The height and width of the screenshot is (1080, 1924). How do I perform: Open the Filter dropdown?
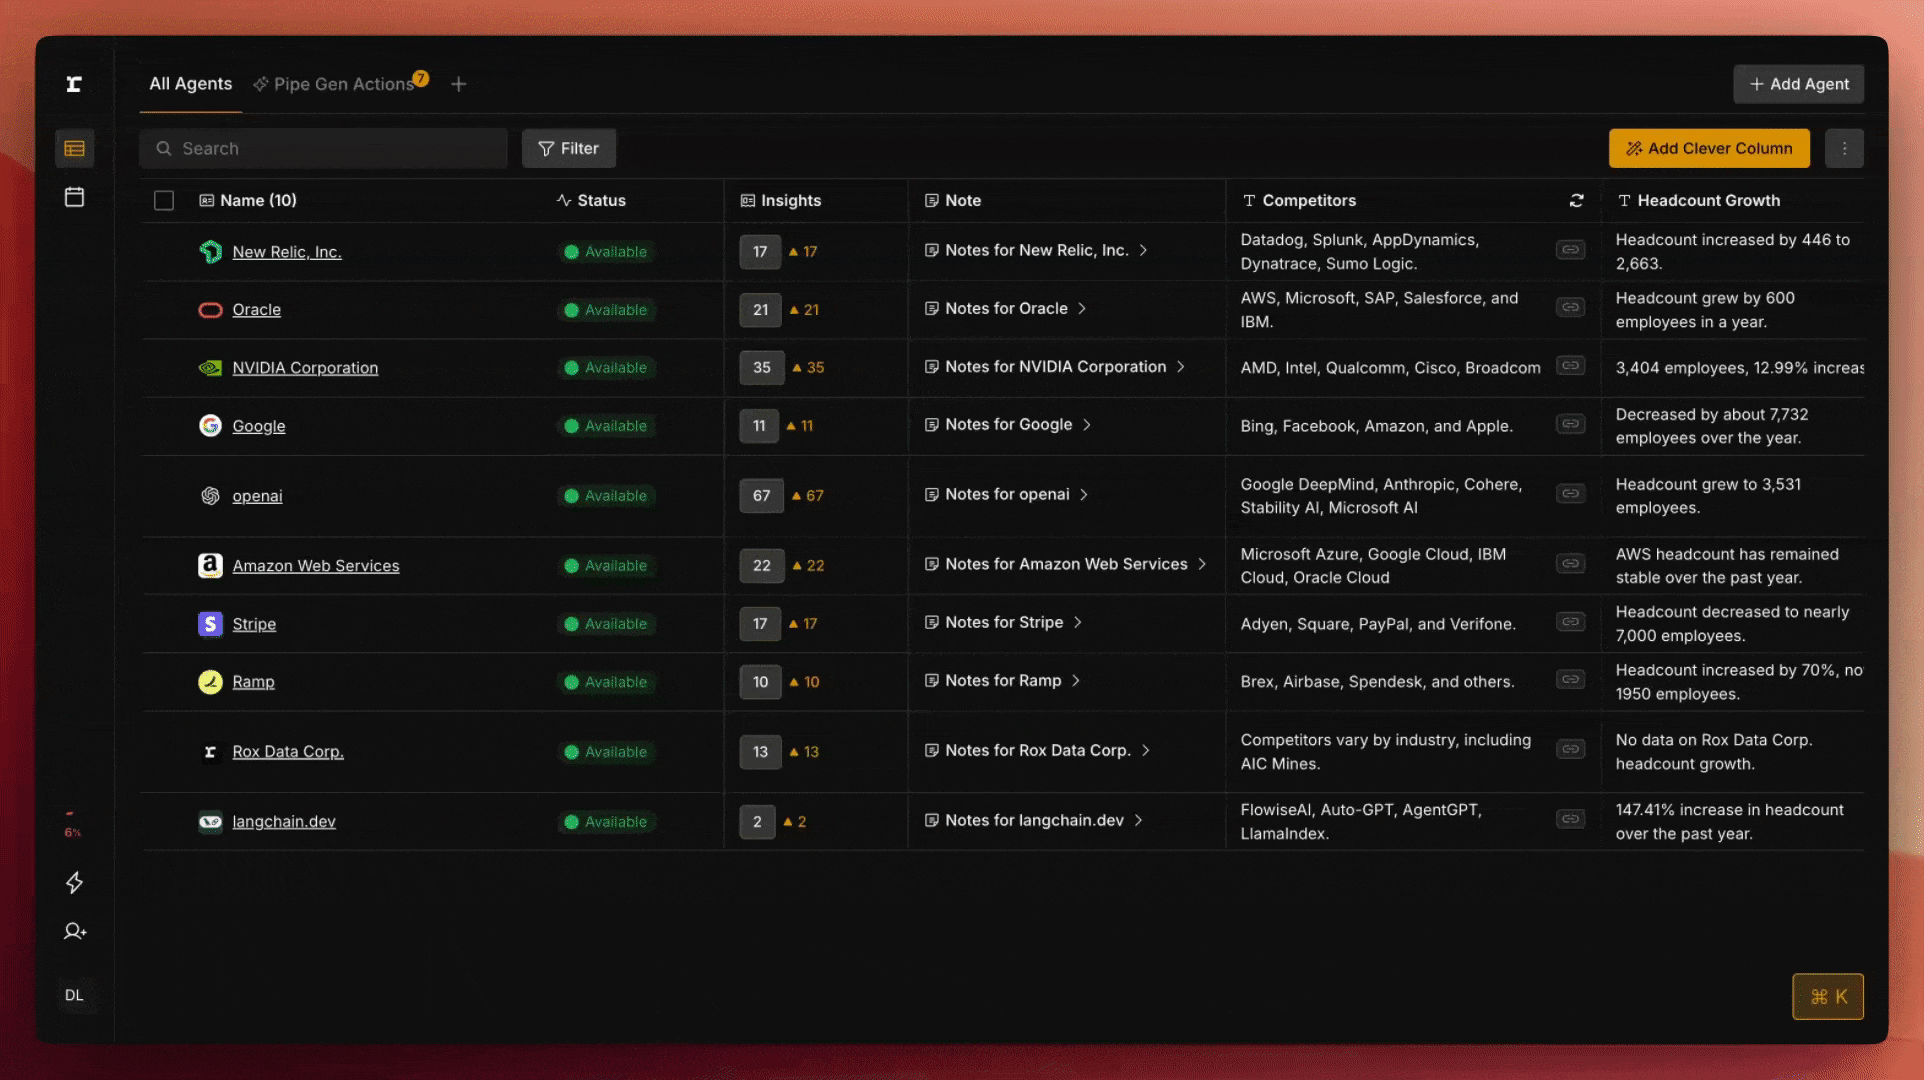[x=568, y=148]
